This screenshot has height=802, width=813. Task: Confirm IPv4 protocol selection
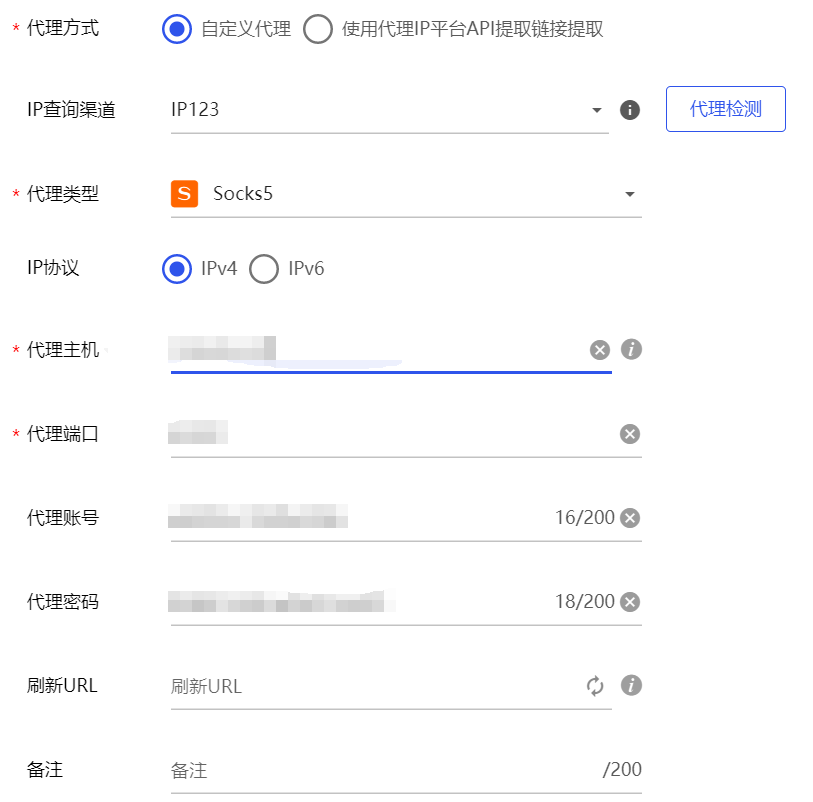coord(176,268)
